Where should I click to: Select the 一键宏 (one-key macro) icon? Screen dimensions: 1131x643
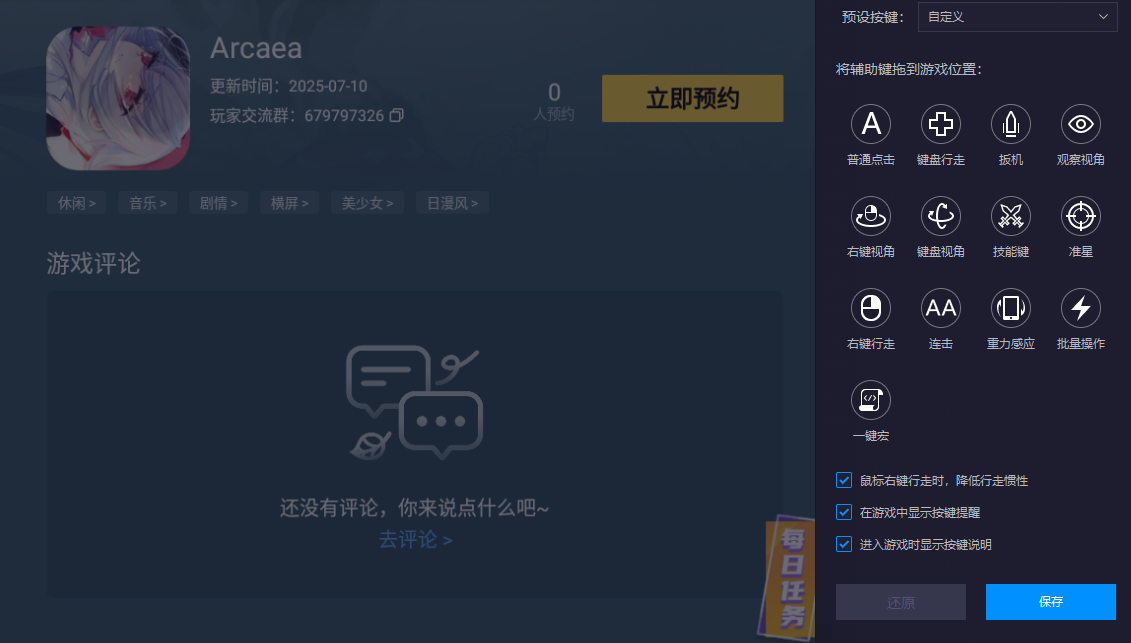pyautogui.click(x=870, y=398)
